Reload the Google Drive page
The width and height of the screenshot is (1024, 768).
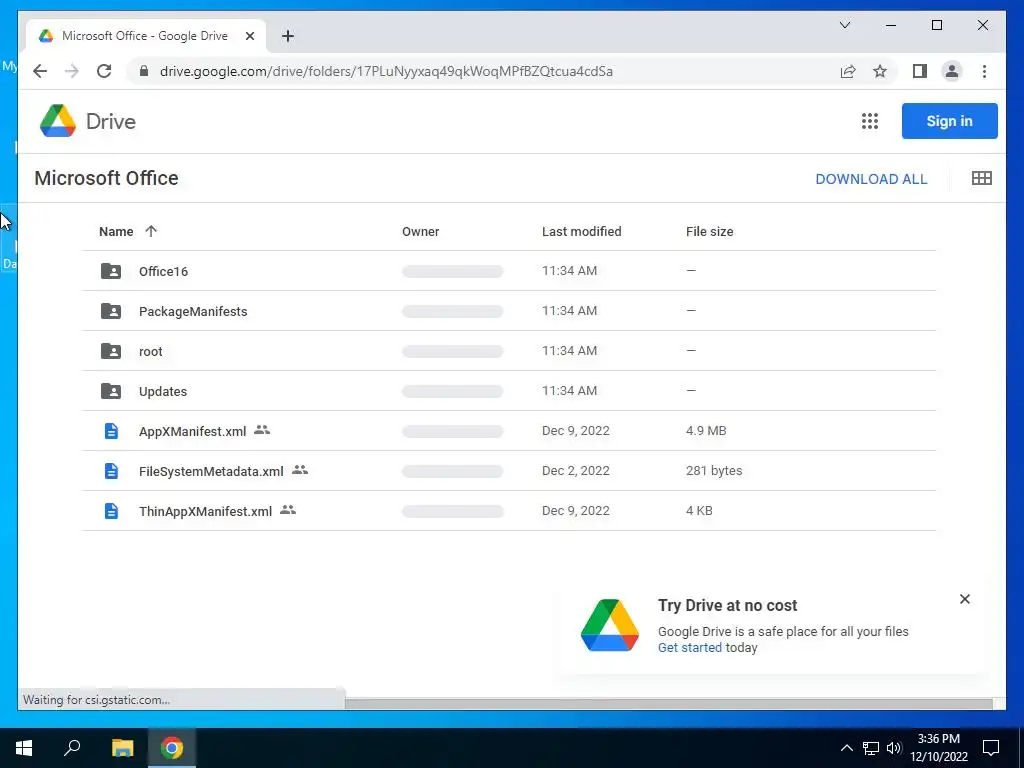[104, 71]
